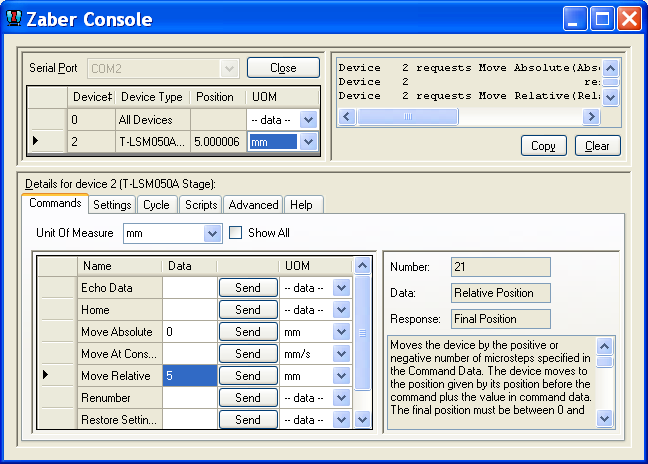Open the UOM dropdown in Echo Data row

[341, 288]
